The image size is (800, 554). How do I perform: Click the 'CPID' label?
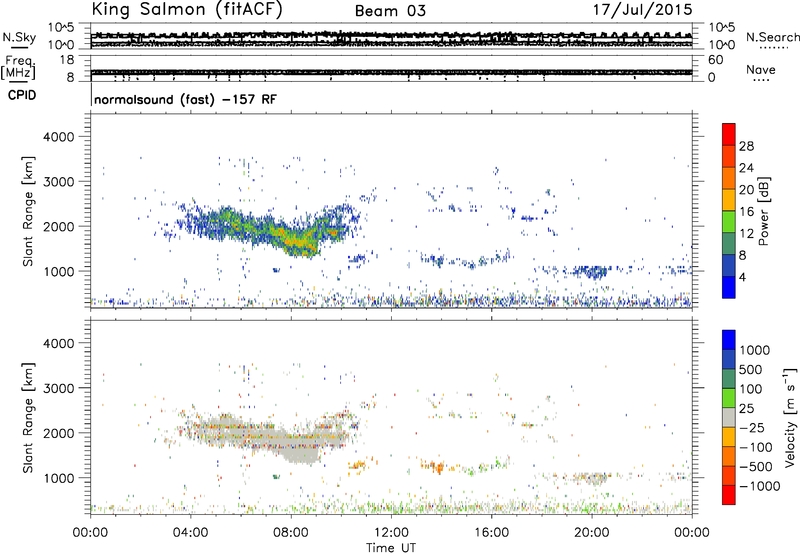click(x=22, y=95)
